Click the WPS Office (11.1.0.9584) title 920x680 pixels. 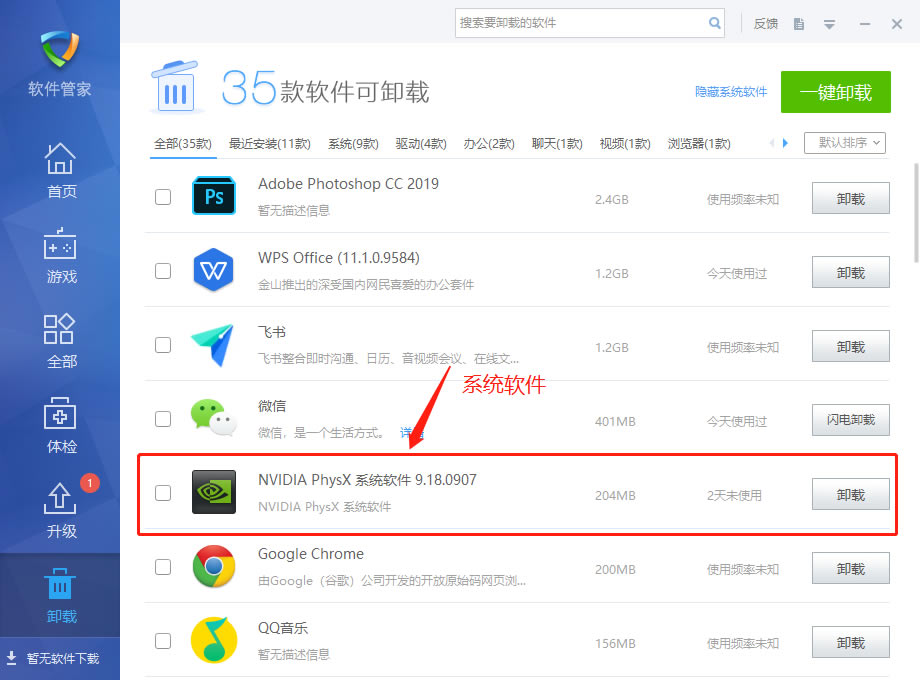339,258
